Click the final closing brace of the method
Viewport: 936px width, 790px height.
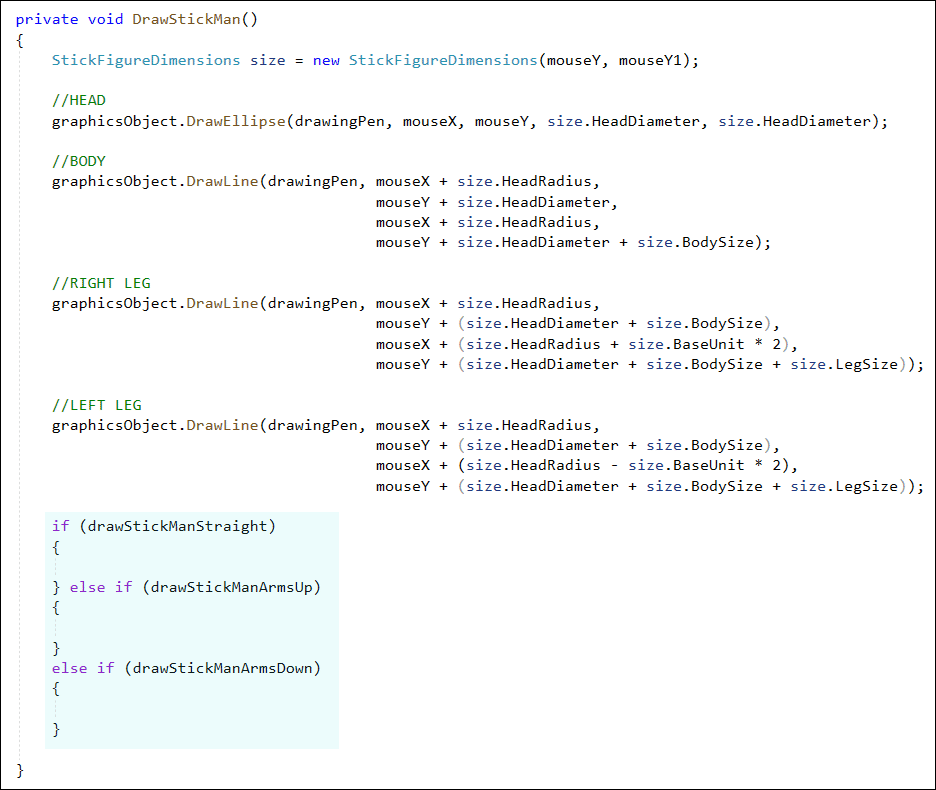tap(20, 770)
